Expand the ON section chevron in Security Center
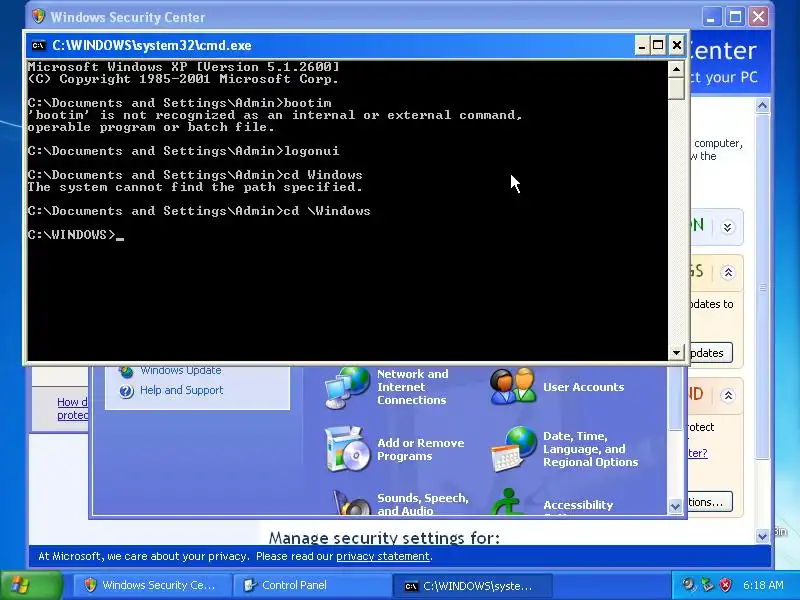 (728, 227)
